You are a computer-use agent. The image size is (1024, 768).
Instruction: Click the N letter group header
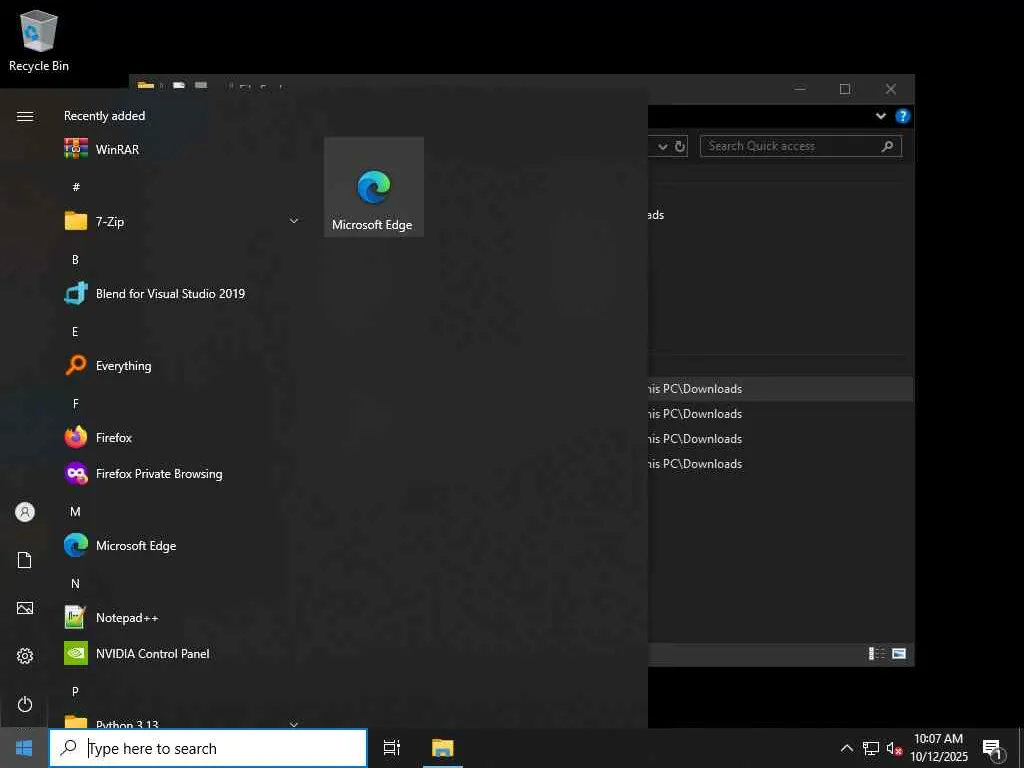click(75, 583)
